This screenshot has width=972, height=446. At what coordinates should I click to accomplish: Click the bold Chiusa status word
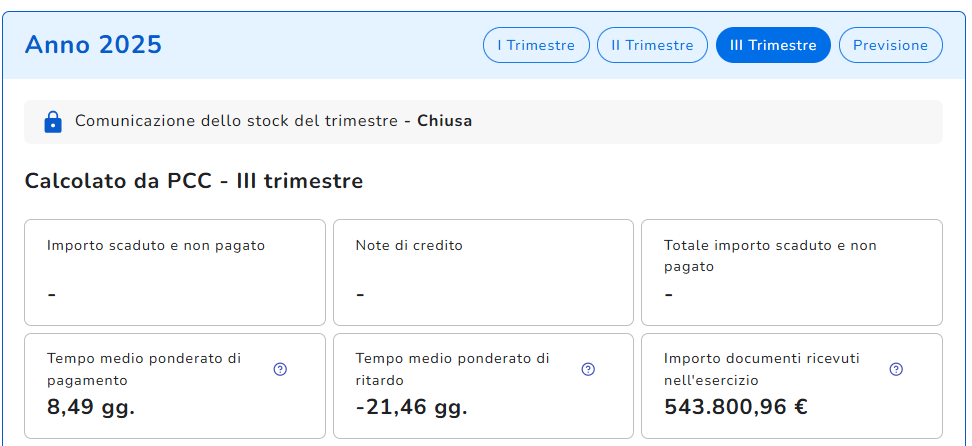point(444,121)
